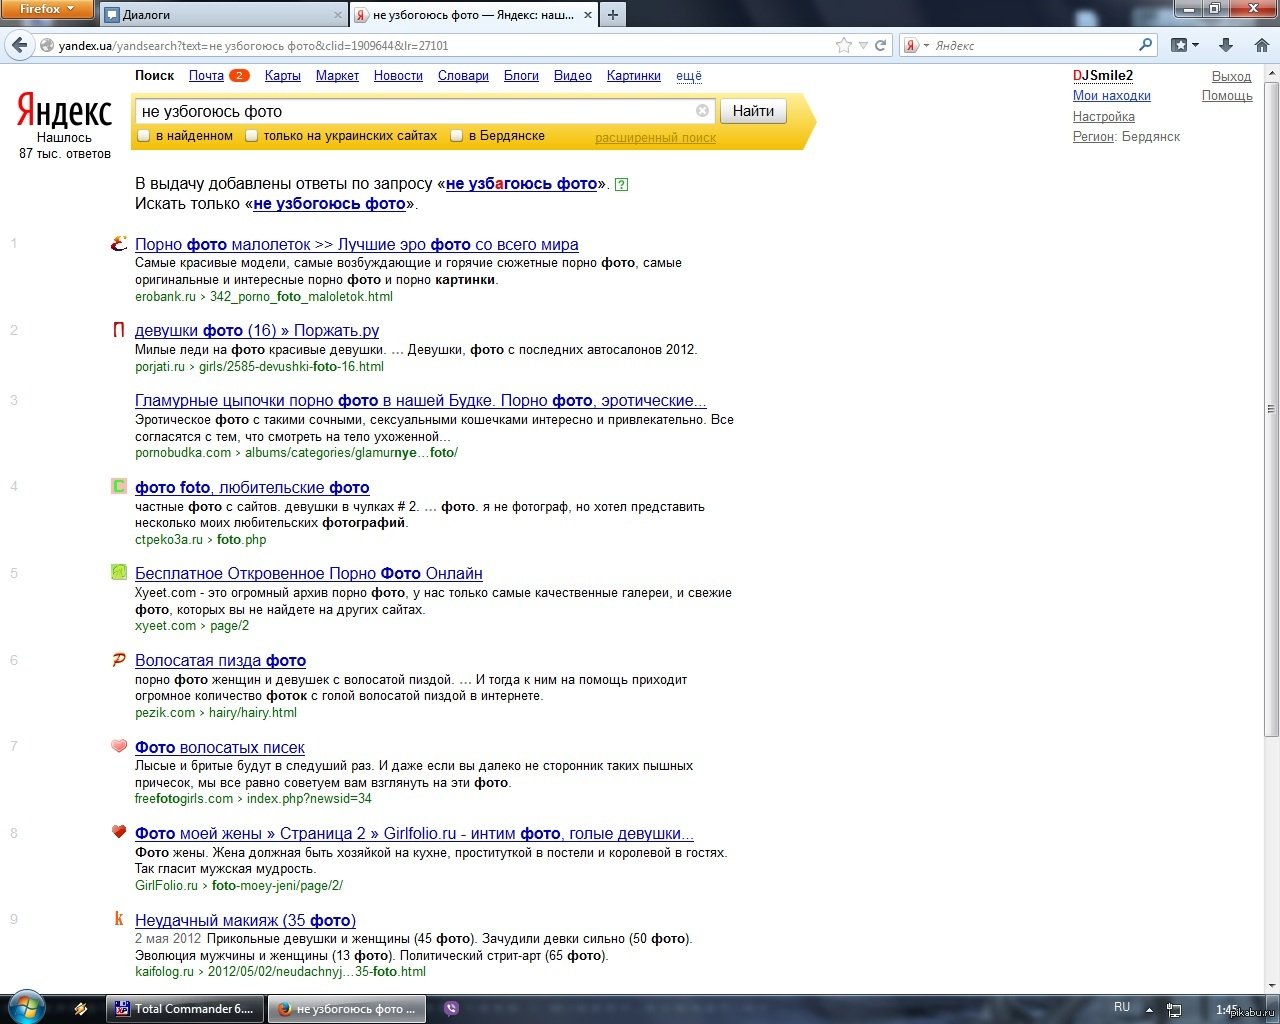The height and width of the screenshot is (1024, 1280).
Task: Reload the current page
Action: (x=881, y=45)
